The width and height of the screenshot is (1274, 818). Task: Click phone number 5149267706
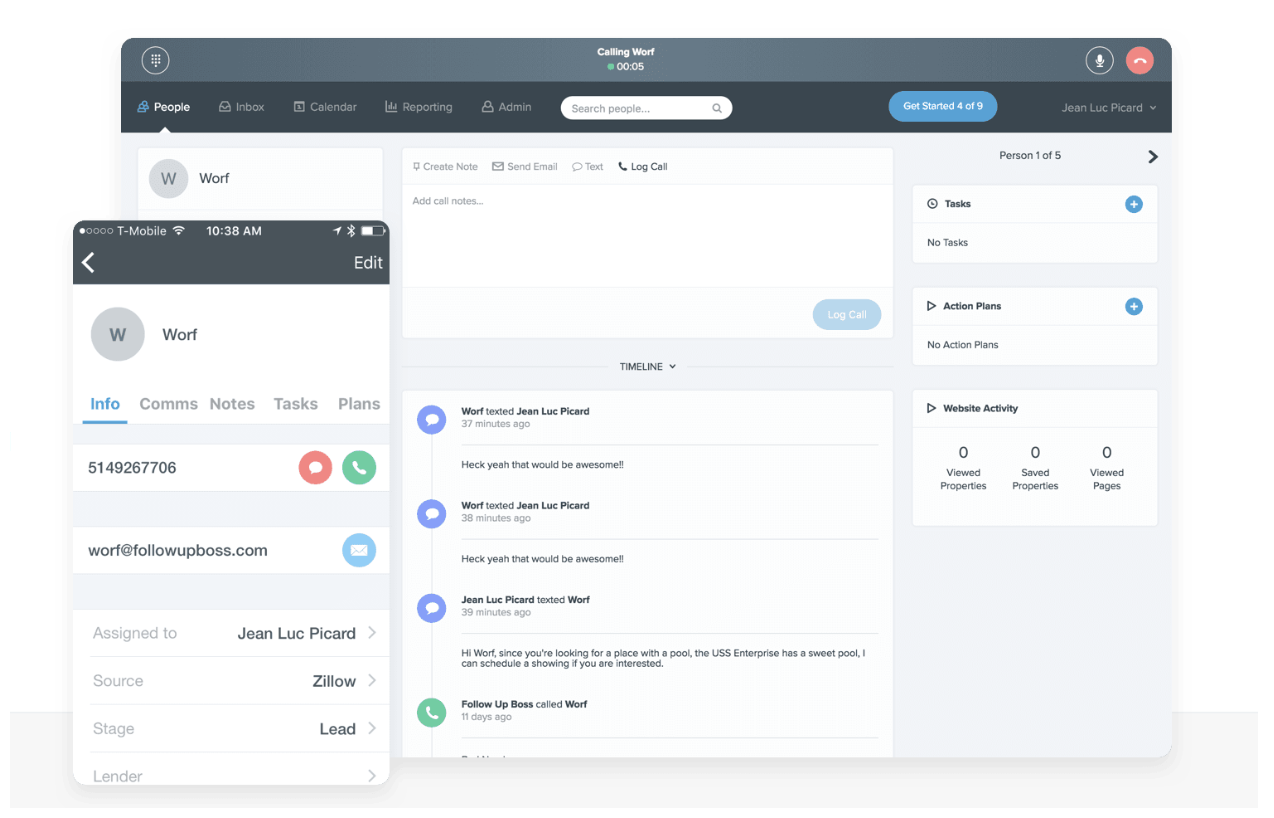pyautogui.click(x=132, y=468)
